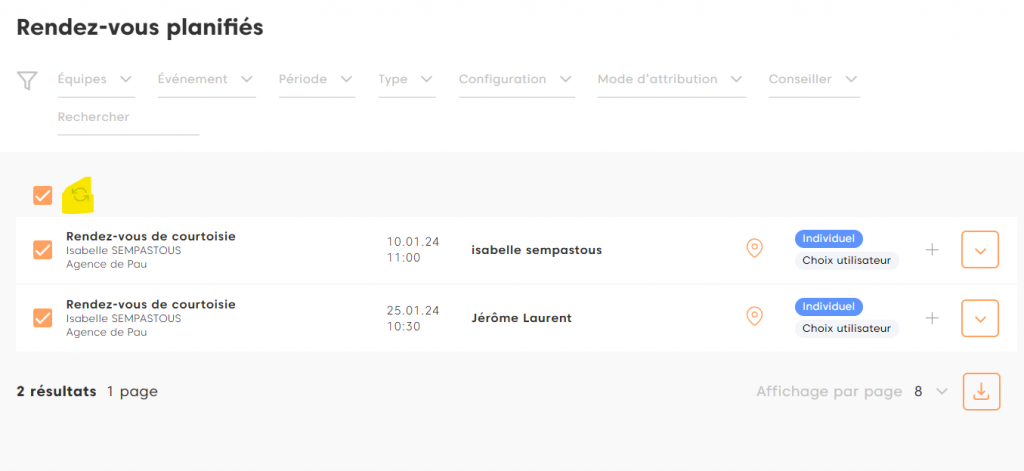The image size is (1024, 471).
Task: Uncheck the isabelle sempastous appointment checkbox
Action: [x=42, y=250]
